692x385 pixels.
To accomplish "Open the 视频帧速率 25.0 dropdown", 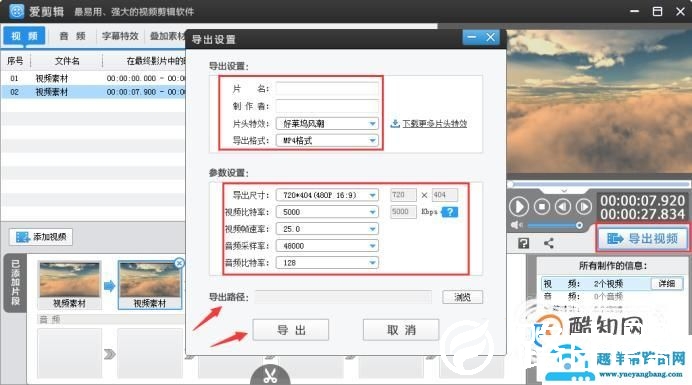I will (327, 229).
